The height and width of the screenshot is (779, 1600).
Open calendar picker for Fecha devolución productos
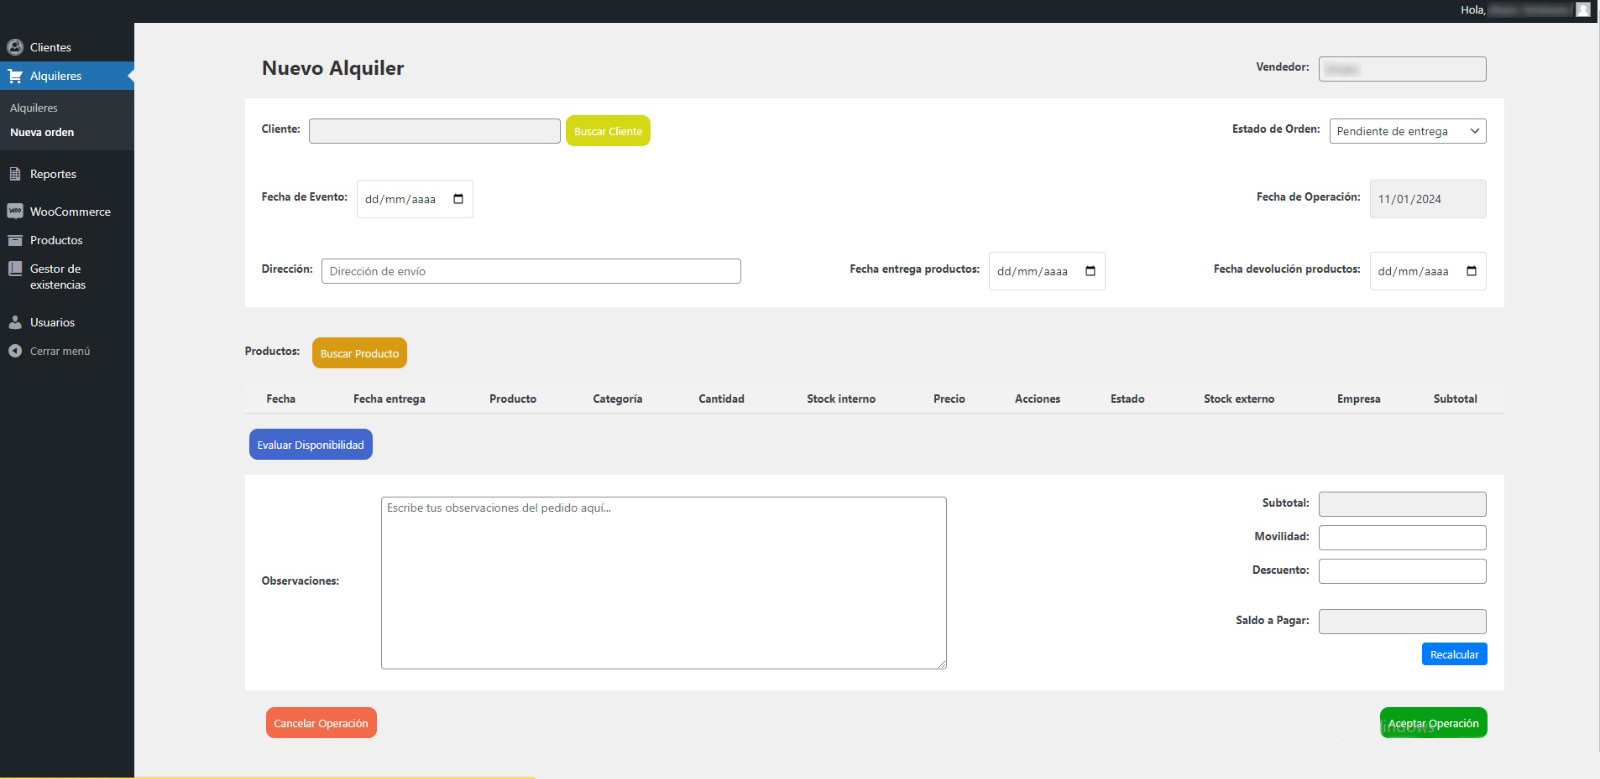[1471, 271]
